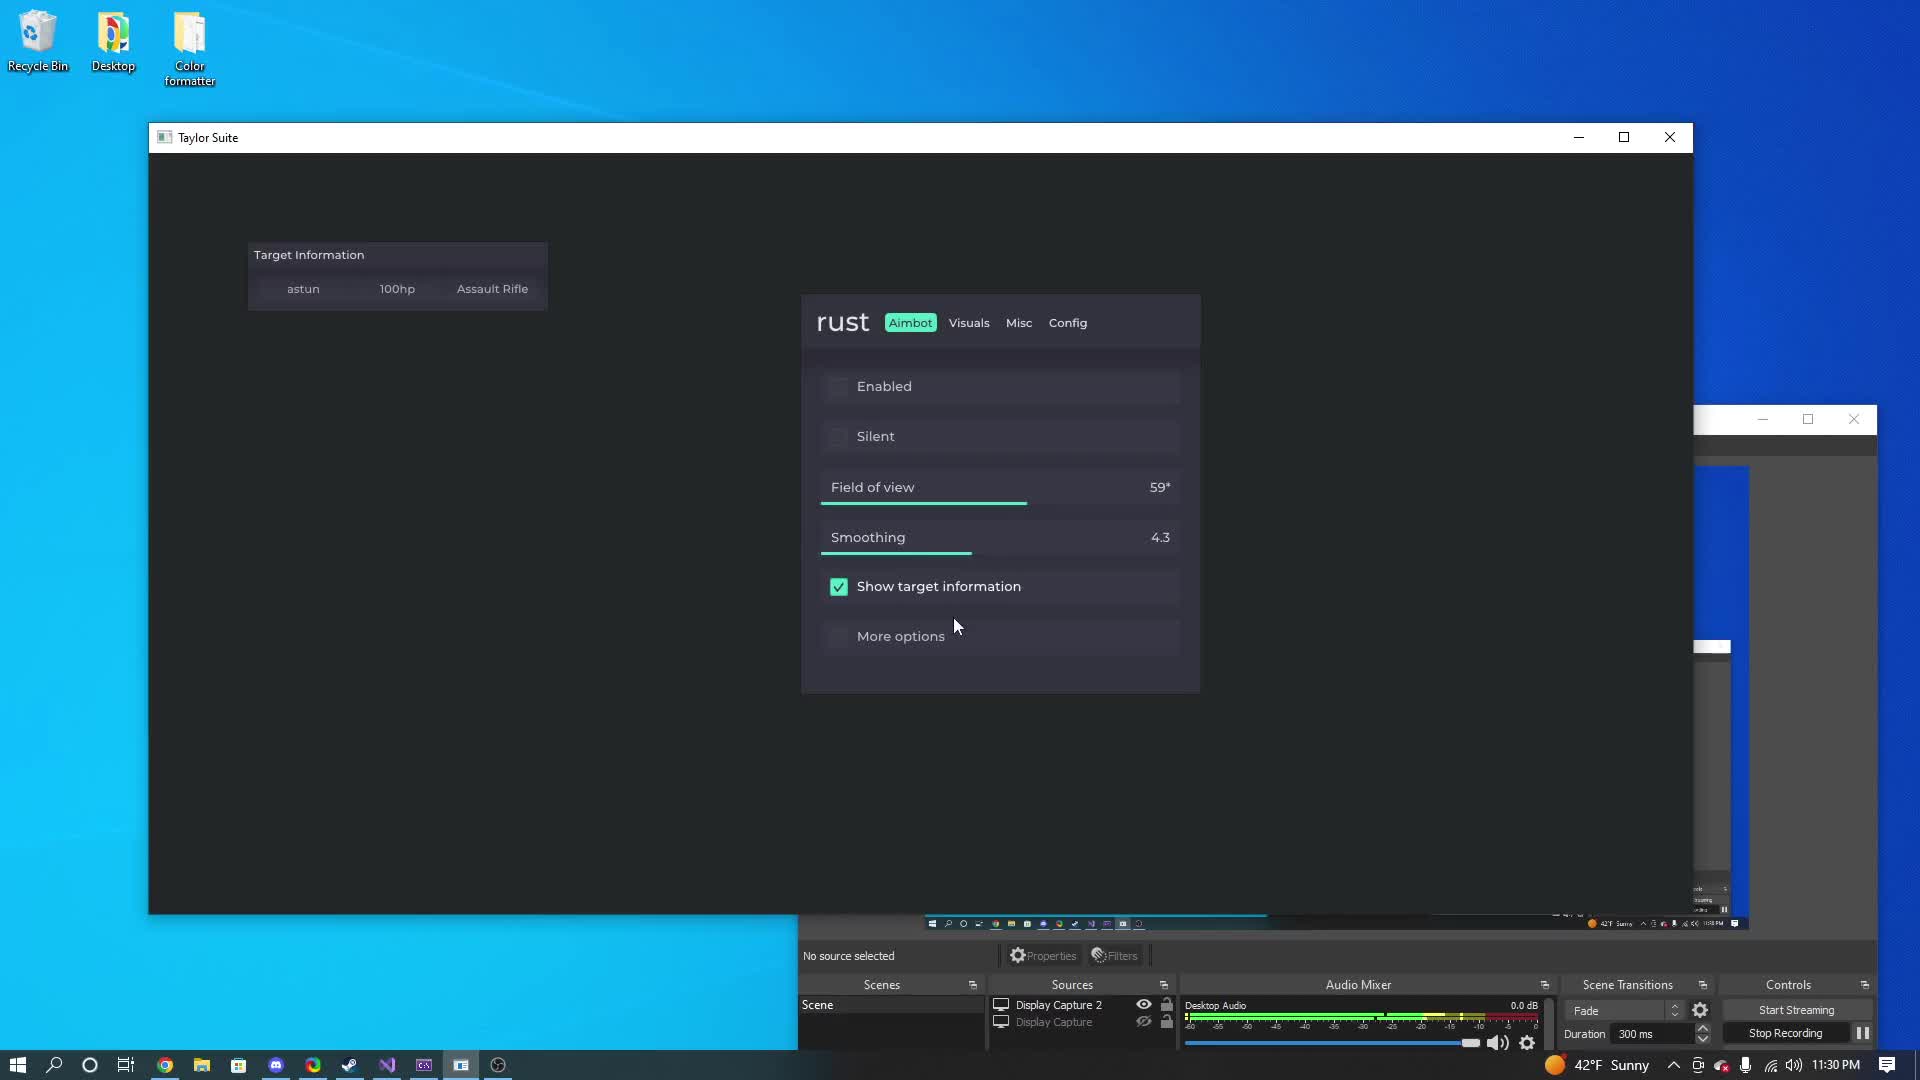
Task: Open the Recycle Bin desktop icon
Action: point(38,42)
